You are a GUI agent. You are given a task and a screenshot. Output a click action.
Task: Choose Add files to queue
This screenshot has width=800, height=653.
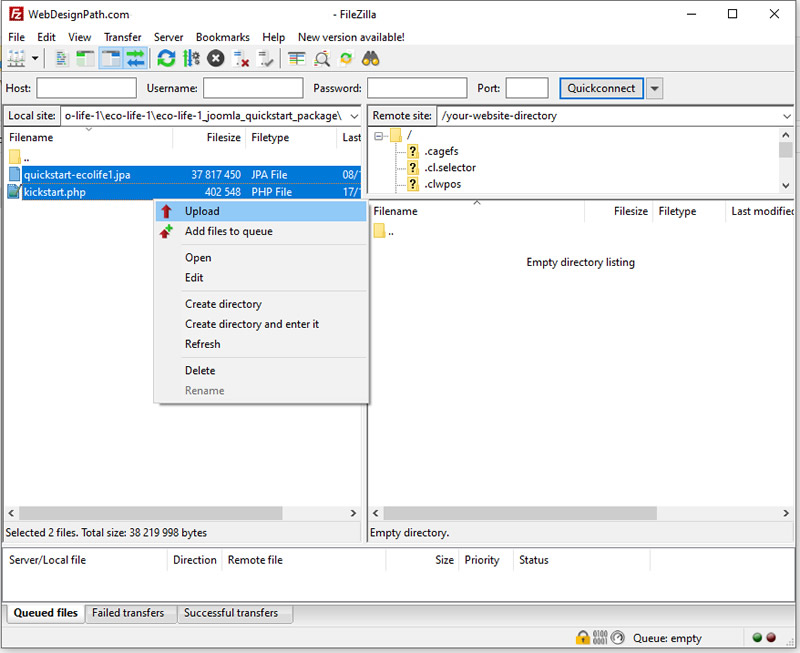261,231
